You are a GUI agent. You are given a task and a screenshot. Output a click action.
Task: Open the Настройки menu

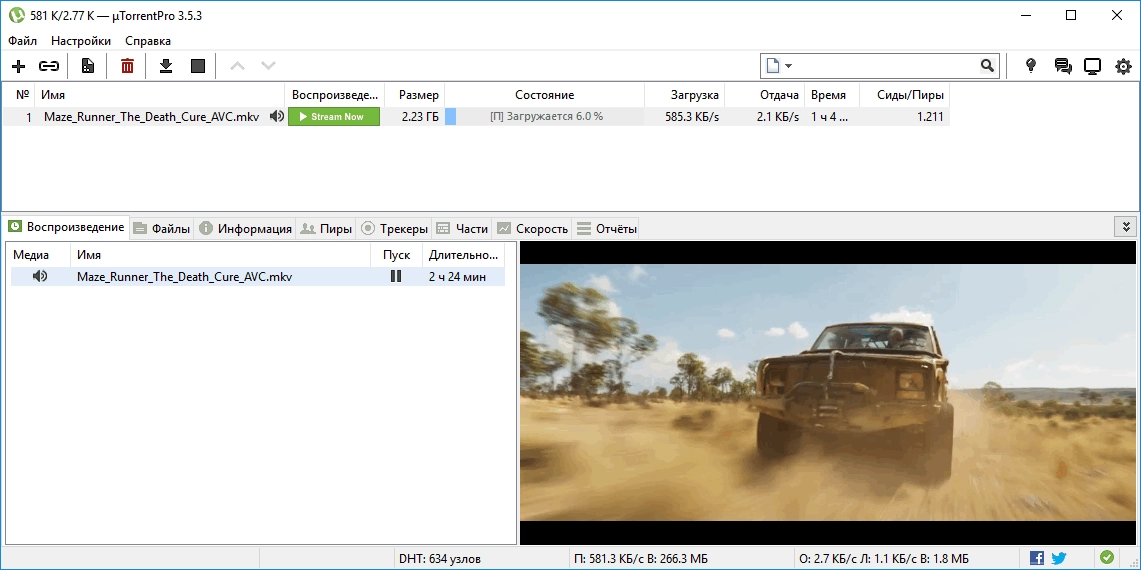[x=81, y=41]
